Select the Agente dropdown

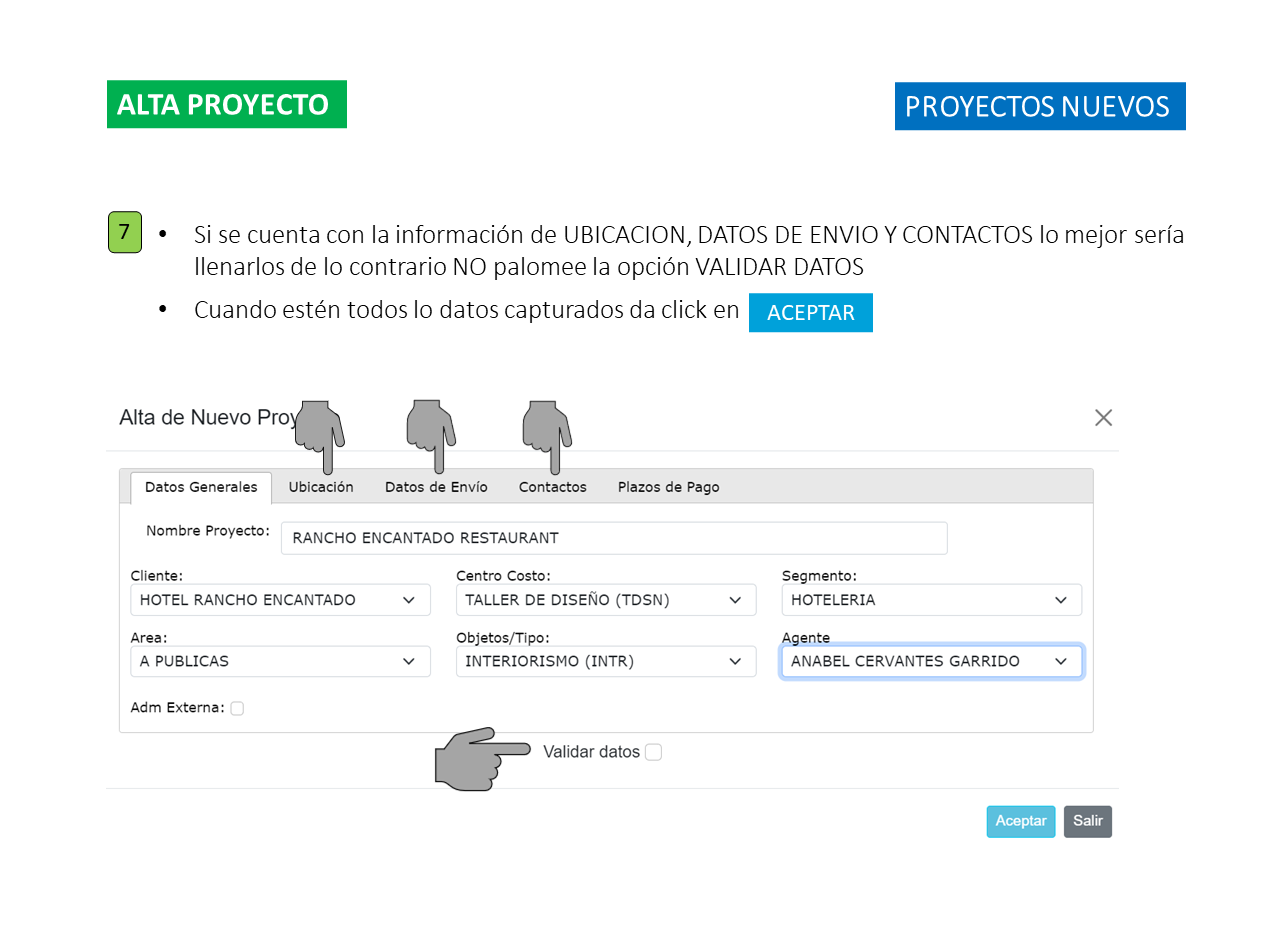(x=931, y=661)
